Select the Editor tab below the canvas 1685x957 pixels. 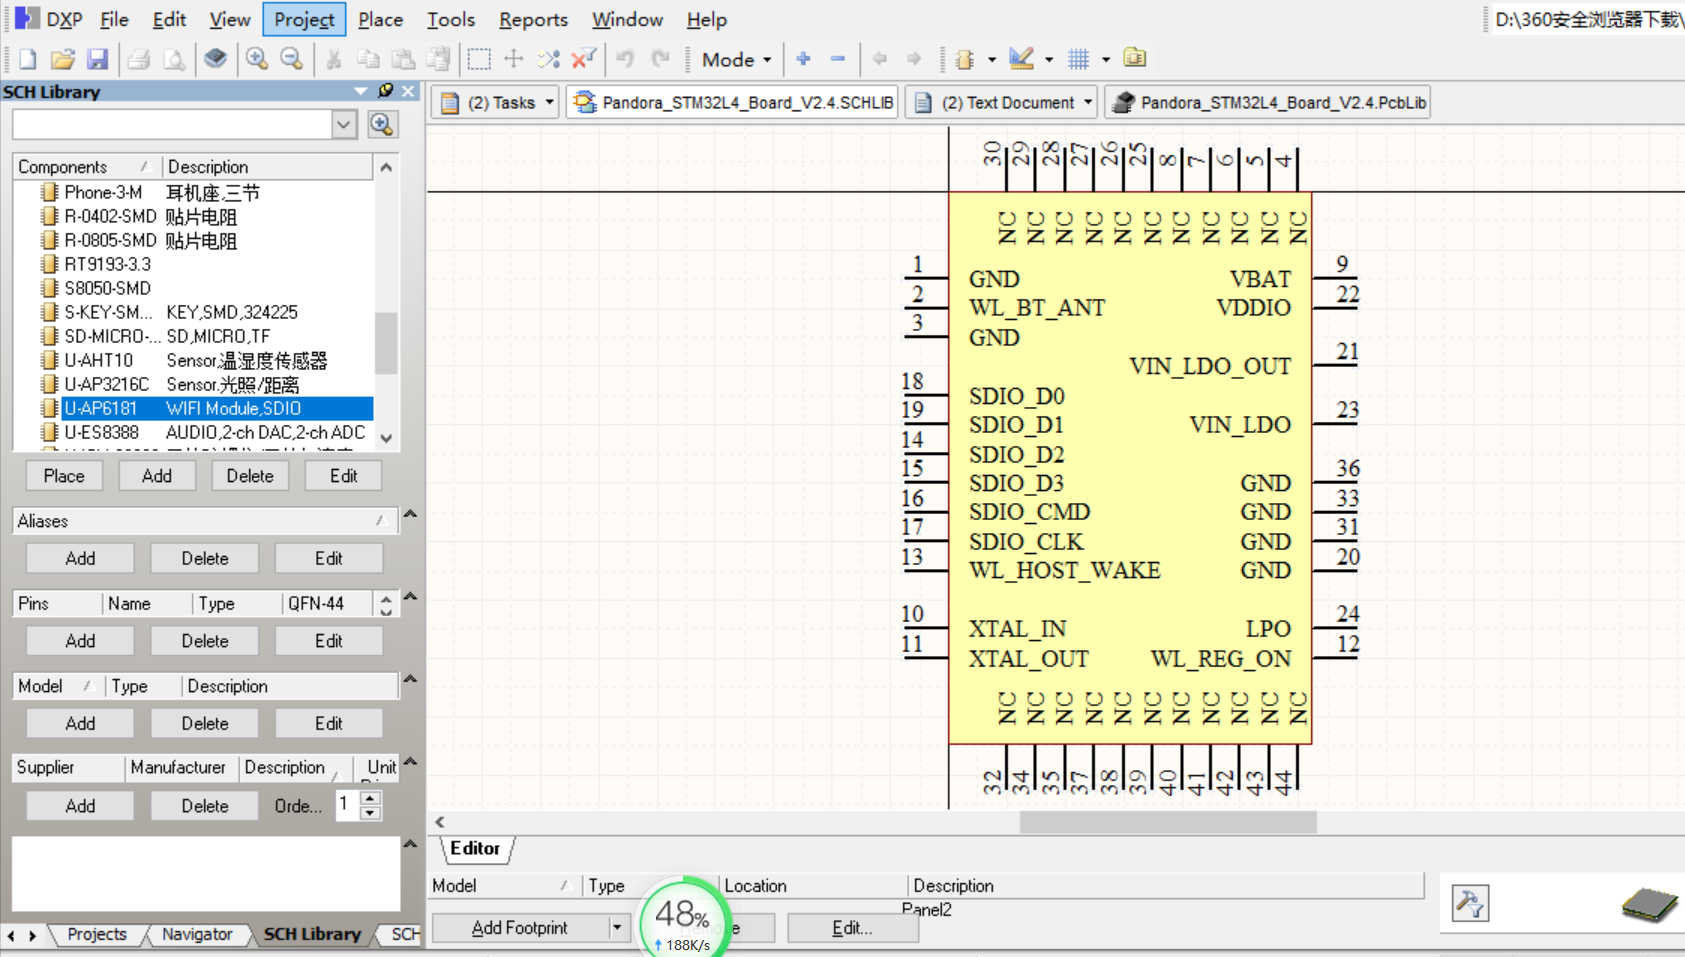tap(475, 848)
